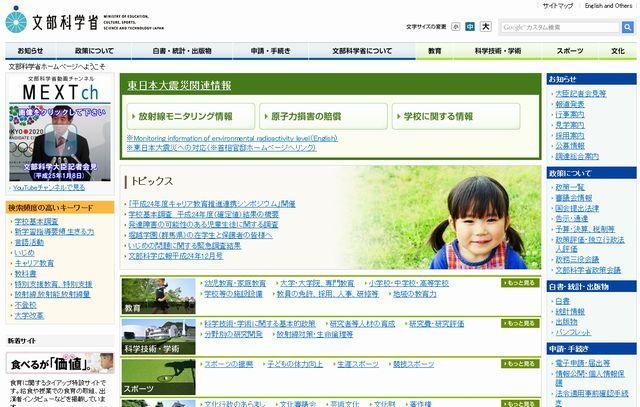This screenshot has height=407, width=640.
Task: Open the 政策一覧 sidebar link
Action: [x=570, y=187]
